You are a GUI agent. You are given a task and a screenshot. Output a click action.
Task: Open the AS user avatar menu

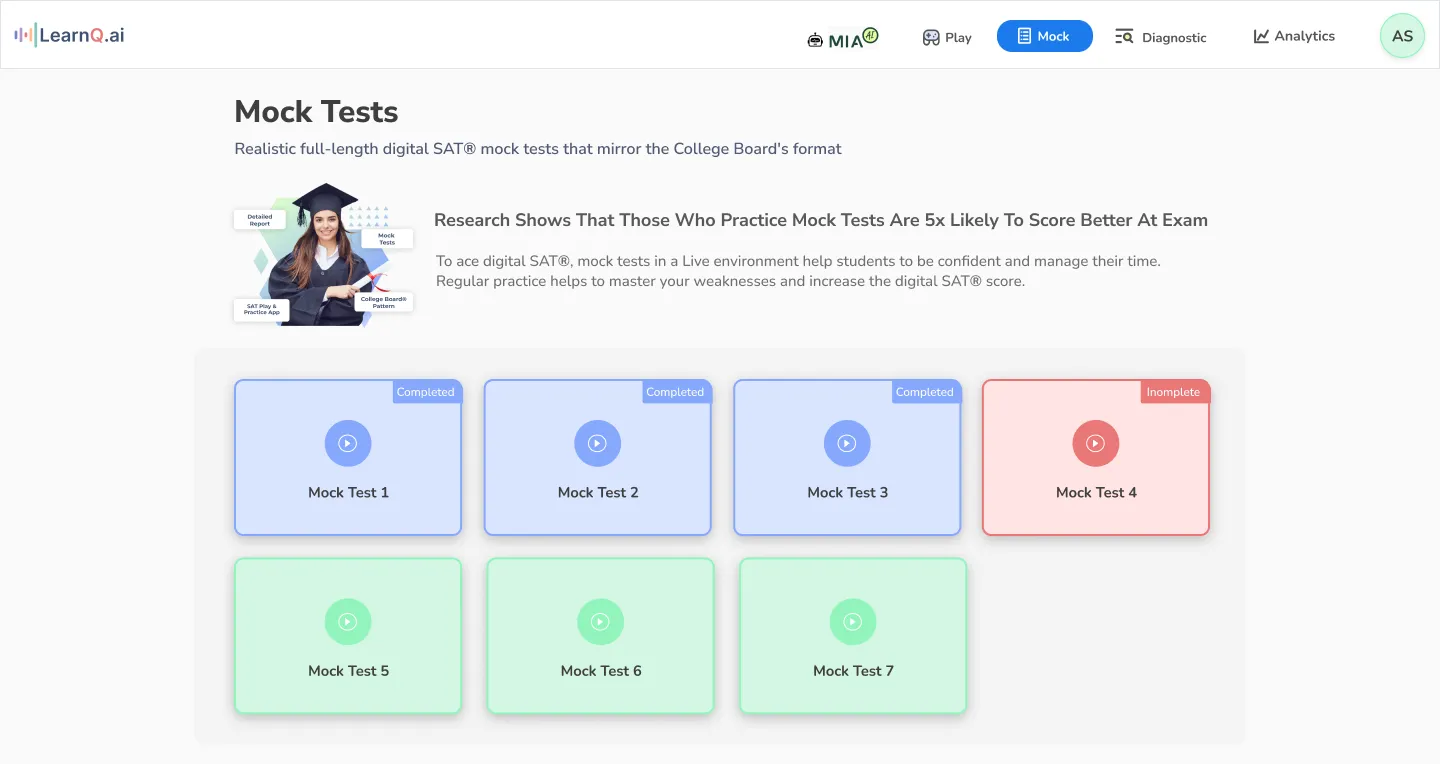point(1402,36)
